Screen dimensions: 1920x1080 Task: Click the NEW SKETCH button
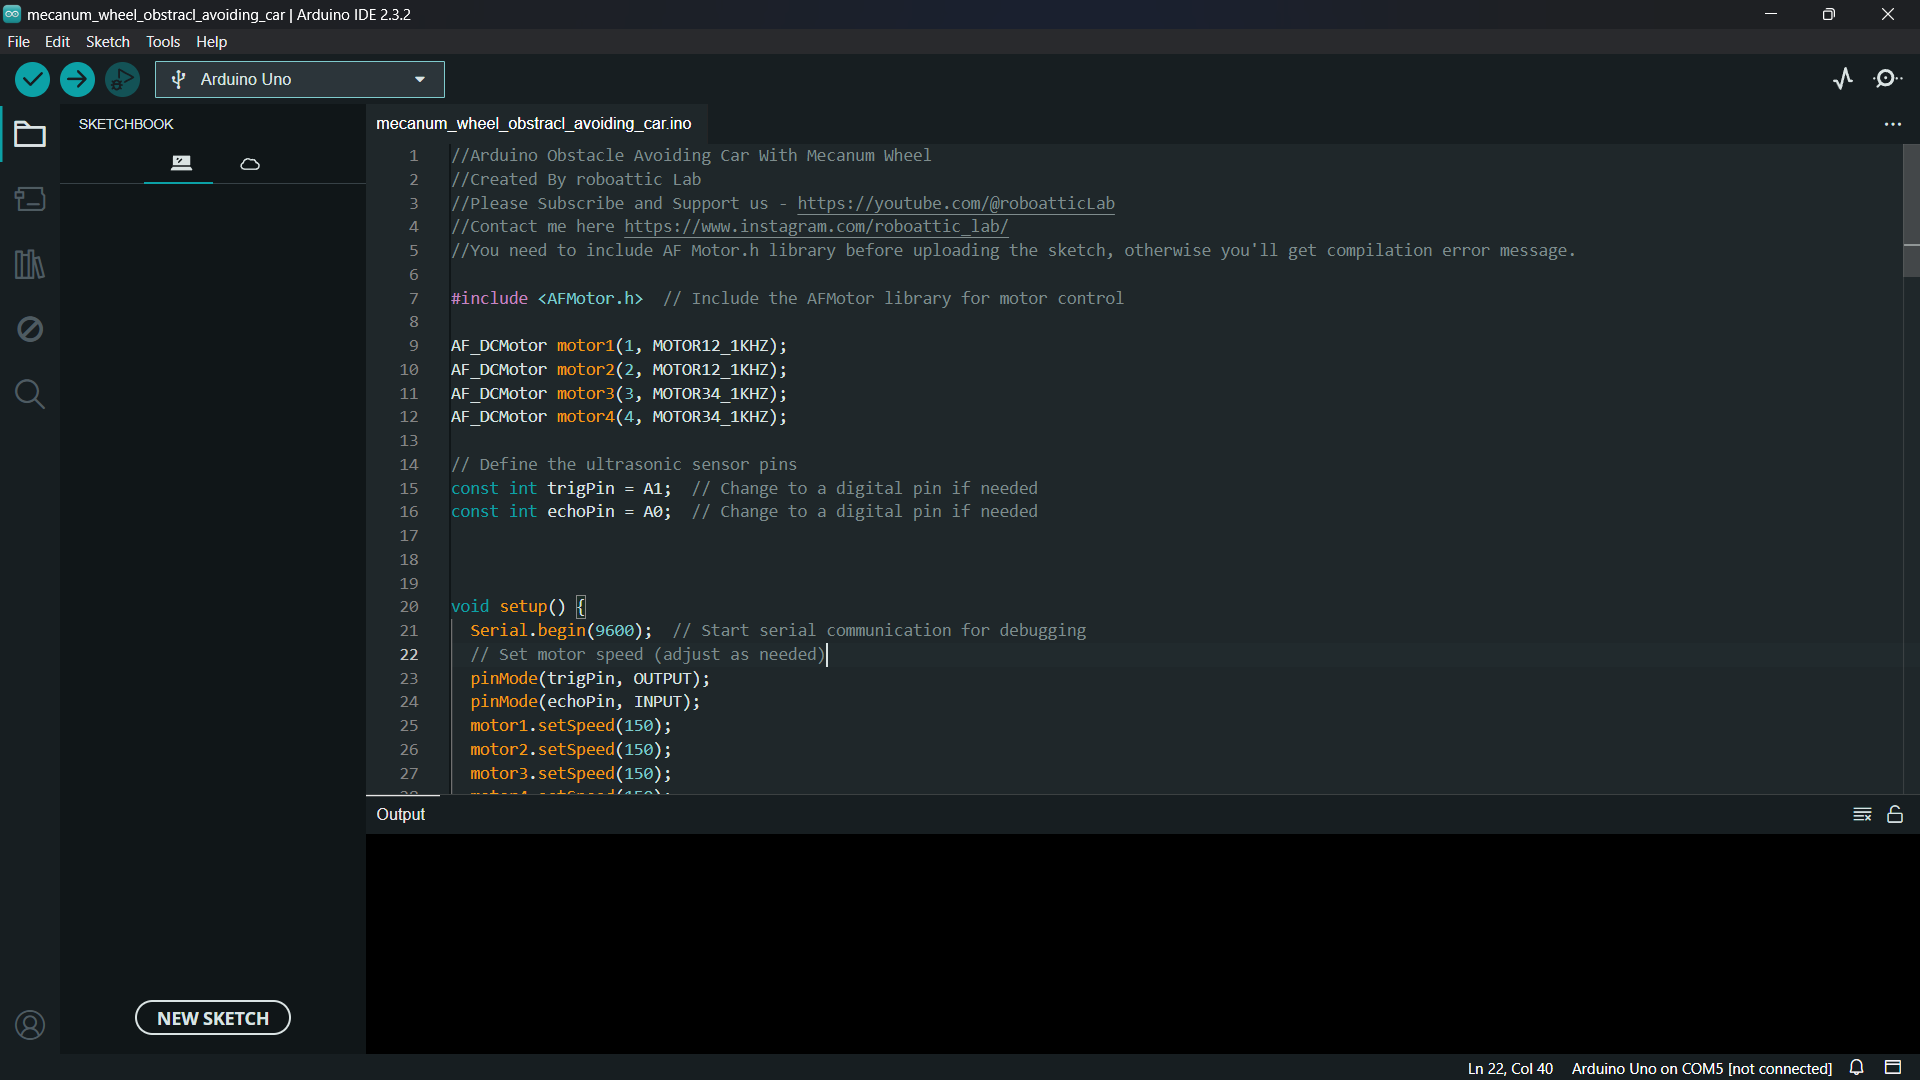pyautogui.click(x=213, y=1018)
